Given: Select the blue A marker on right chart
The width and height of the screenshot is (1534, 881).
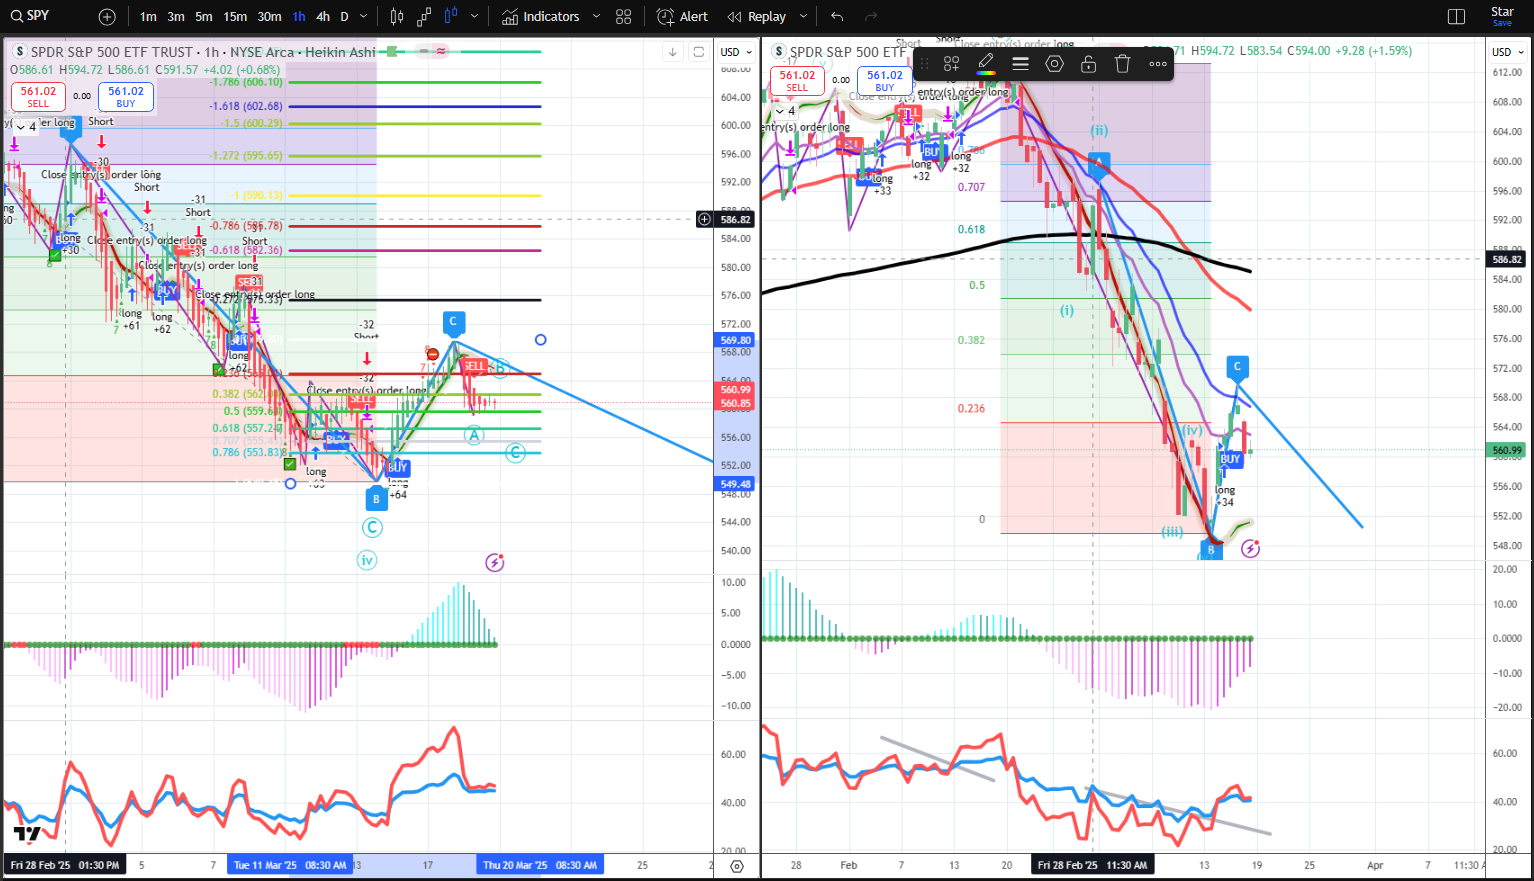Looking at the screenshot, I should 1099,164.
